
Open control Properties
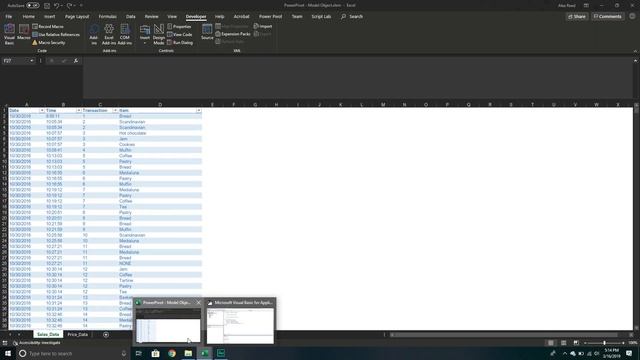179,27
